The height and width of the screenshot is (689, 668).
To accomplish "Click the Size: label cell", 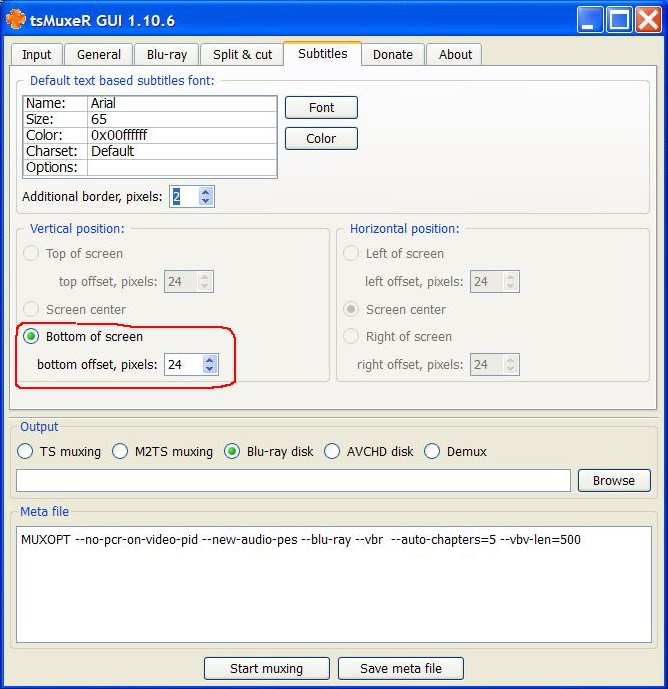I will (55, 120).
